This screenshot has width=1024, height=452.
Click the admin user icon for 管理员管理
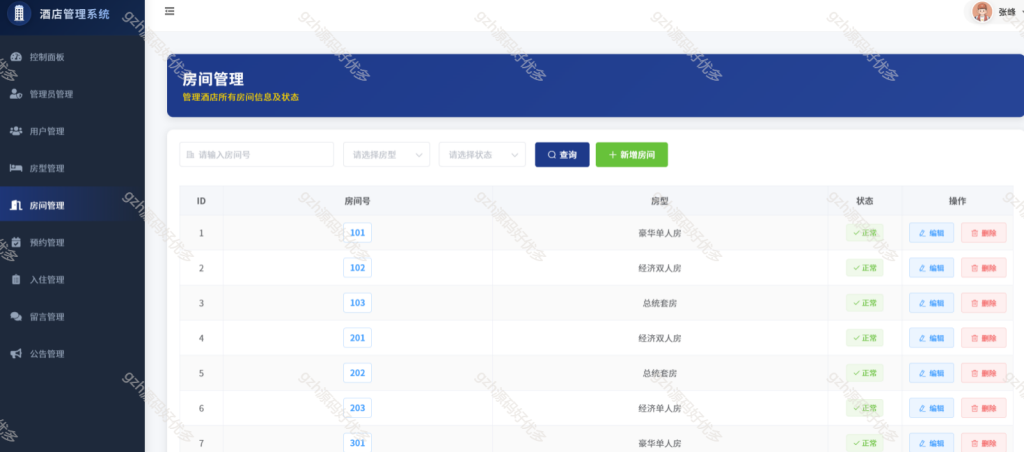click(16, 94)
